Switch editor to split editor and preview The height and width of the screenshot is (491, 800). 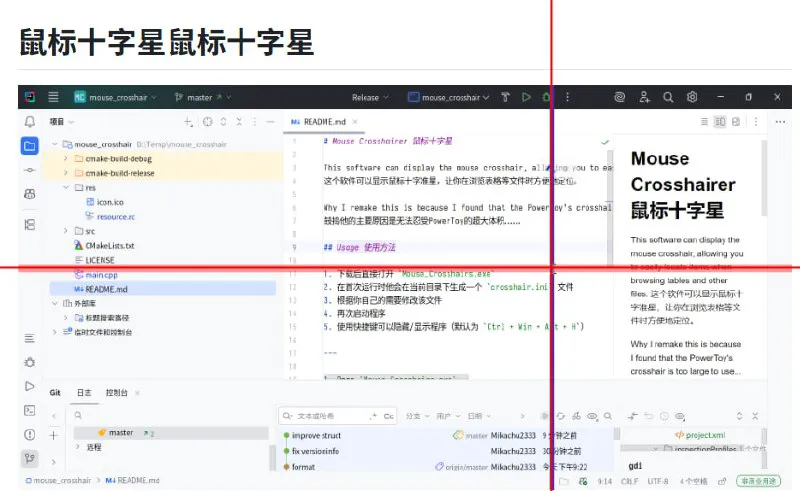point(720,121)
